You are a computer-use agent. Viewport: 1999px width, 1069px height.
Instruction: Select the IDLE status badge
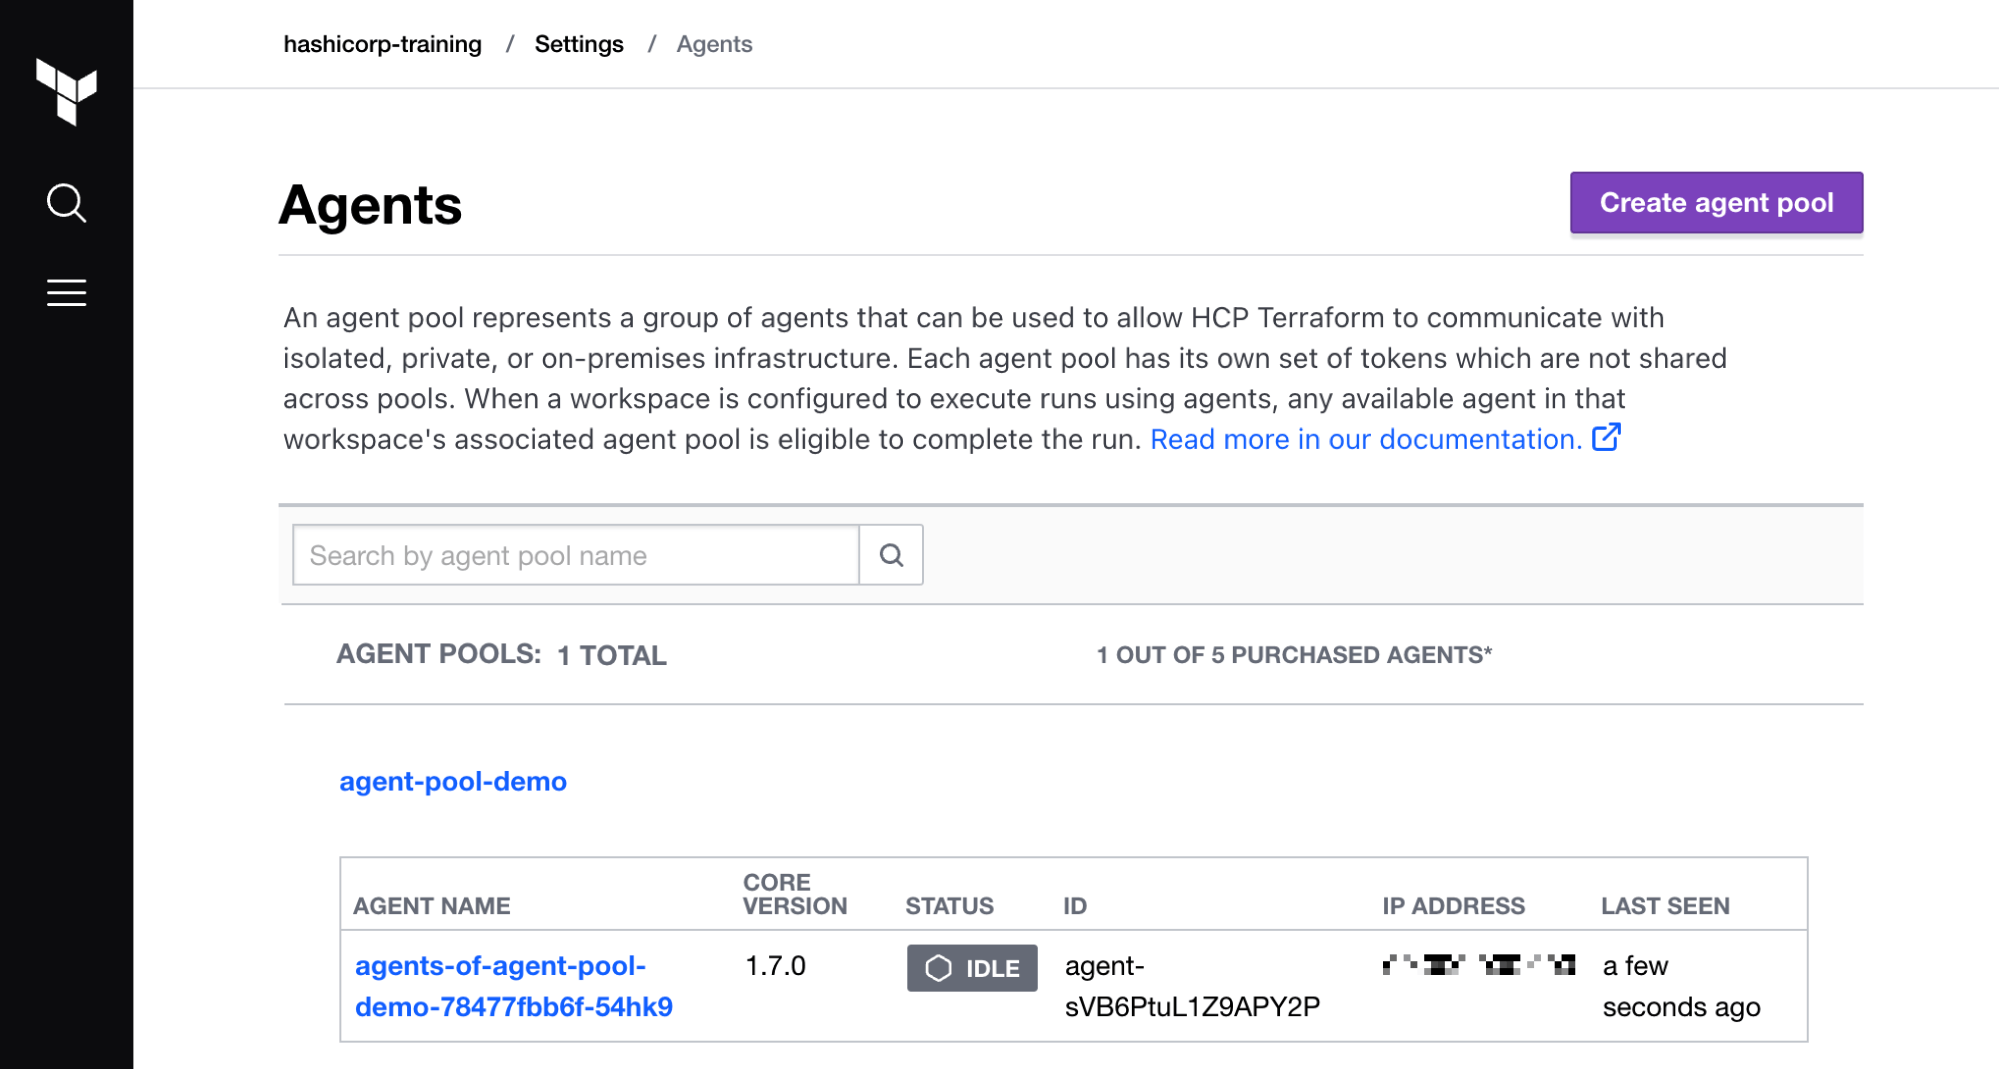click(x=971, y=967)
